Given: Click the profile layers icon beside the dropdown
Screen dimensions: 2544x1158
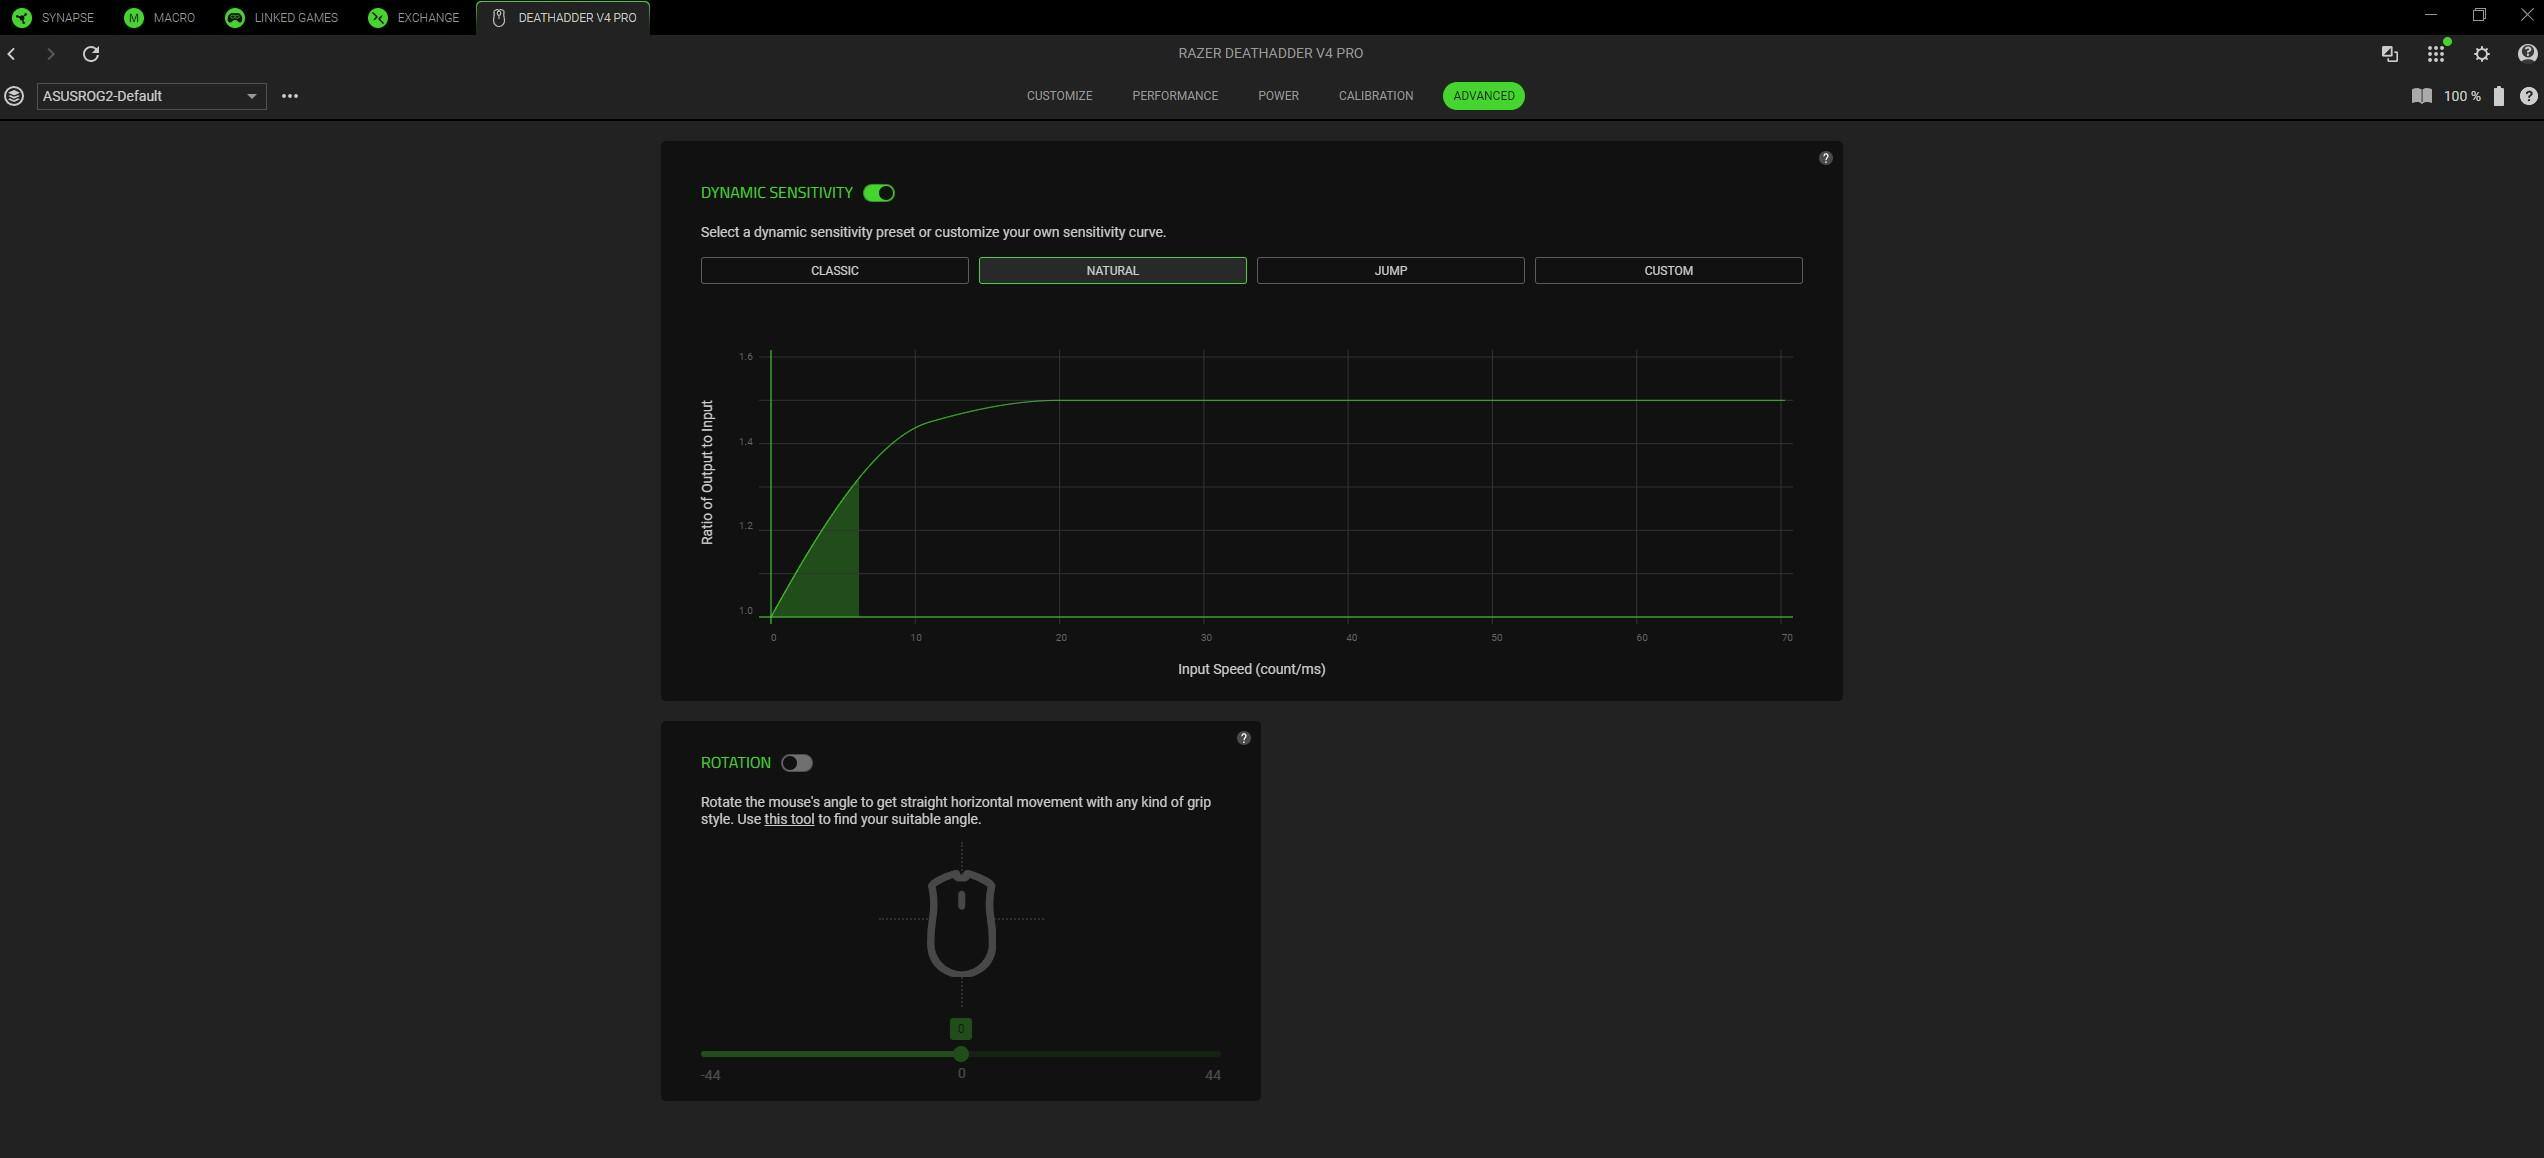Looking at the screenshot, I should [x=14, y=96].
